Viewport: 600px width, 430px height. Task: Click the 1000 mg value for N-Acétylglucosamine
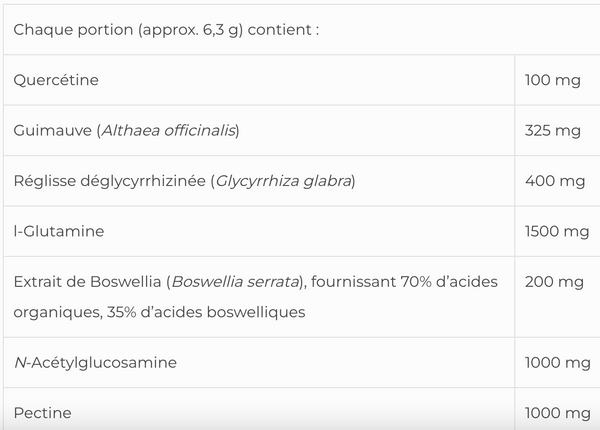pos(556,363)
